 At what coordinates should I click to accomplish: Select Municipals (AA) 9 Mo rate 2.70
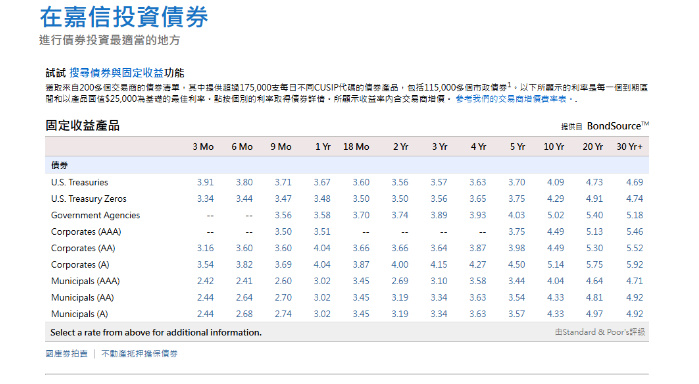tap(283, 297)
